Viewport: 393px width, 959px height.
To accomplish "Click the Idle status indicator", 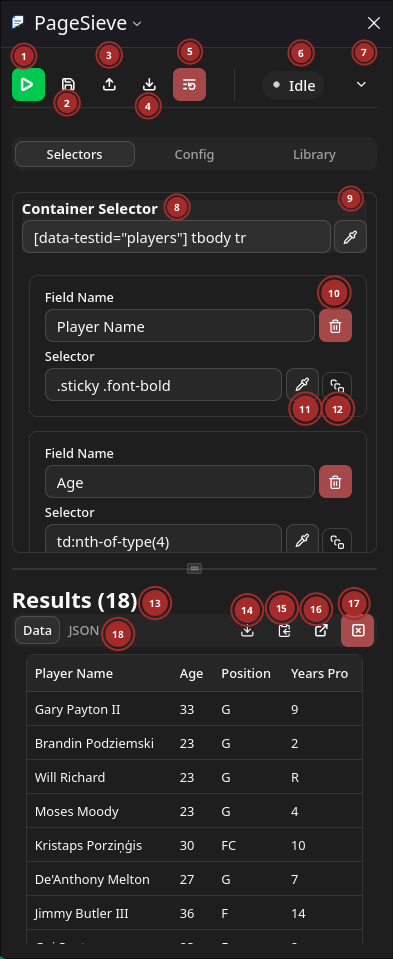I will (293, 85).
